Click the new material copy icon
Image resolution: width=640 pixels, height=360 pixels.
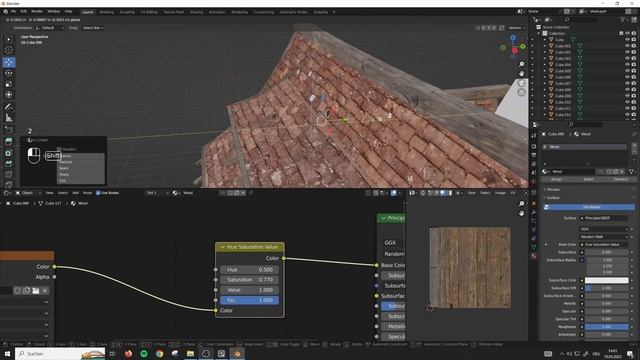click(616, 171)
